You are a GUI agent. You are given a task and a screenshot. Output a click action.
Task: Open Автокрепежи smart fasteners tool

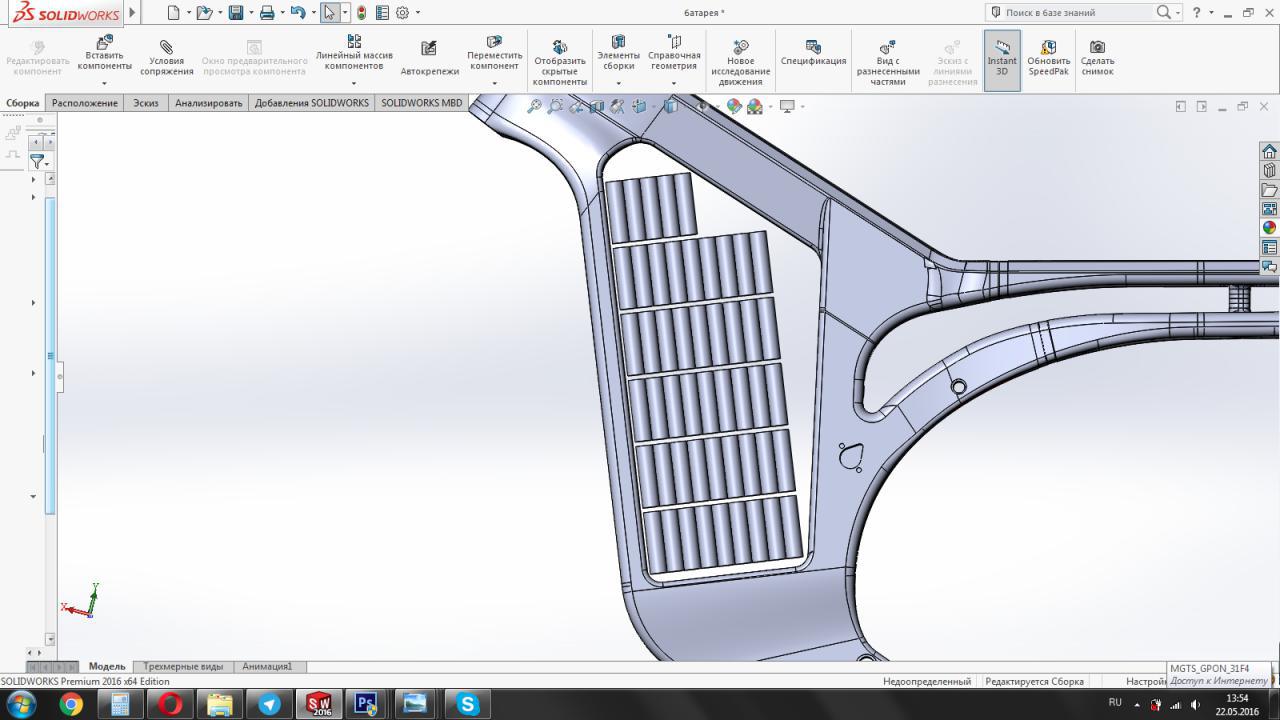pos(429,59)
